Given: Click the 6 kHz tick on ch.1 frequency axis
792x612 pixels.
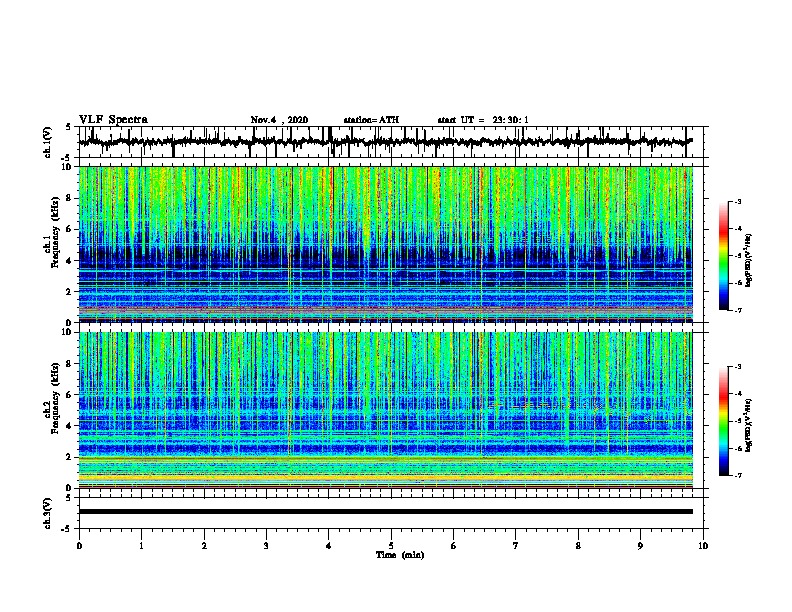Looking at the screenshot, I should pos(69,229).
